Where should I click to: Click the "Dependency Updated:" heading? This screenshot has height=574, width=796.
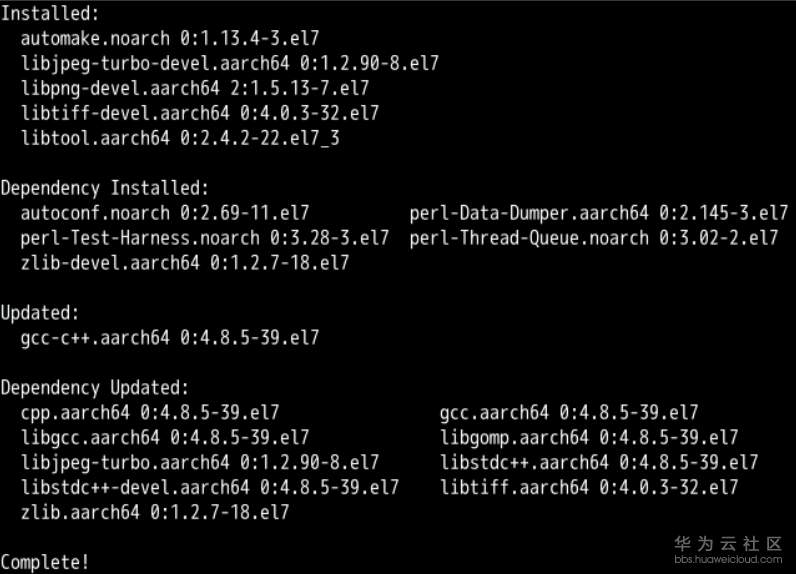tap(94, 388)
